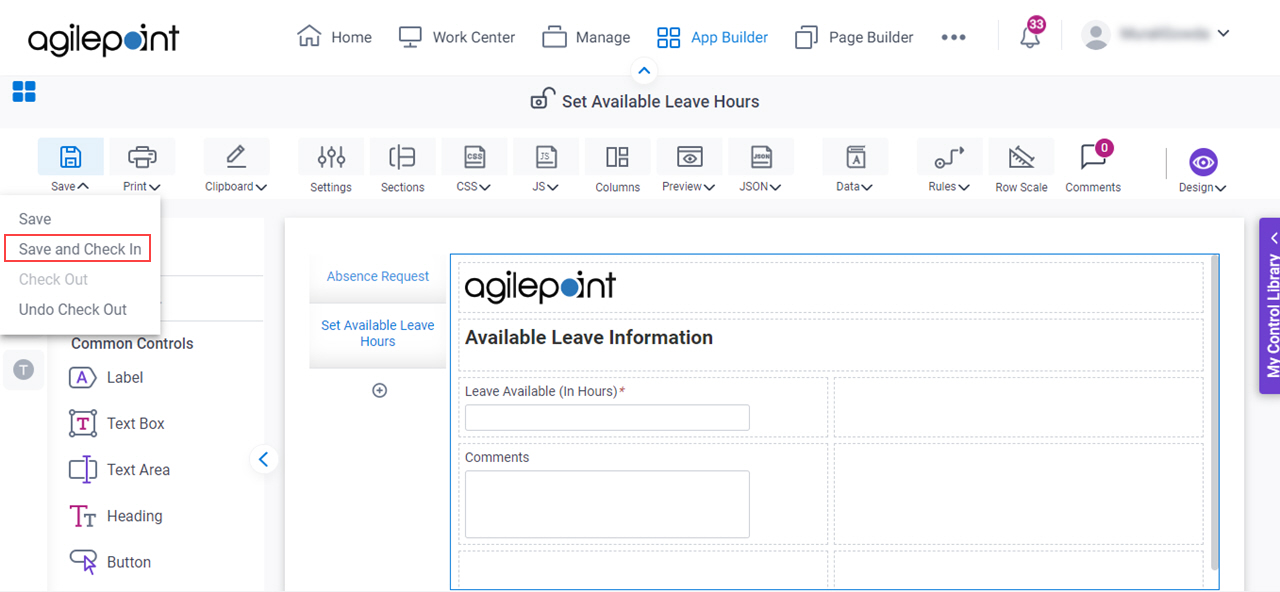
Task: Click the JSON file icon
Action: point(761,157)
